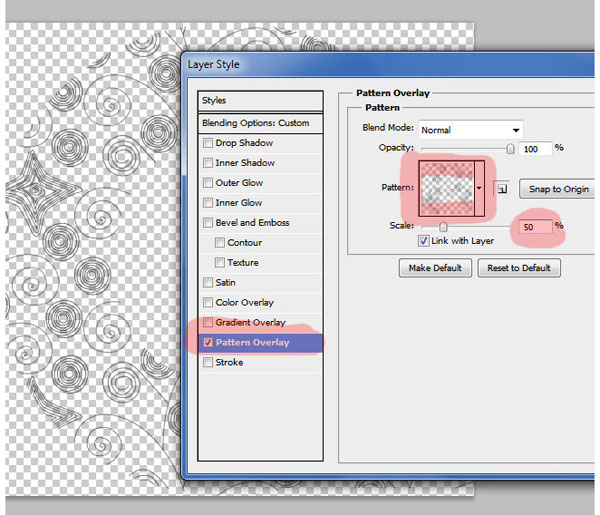The image size is (600, 515).
Task: Enable the Satin checkbox
Action: (x=208, y=282)
